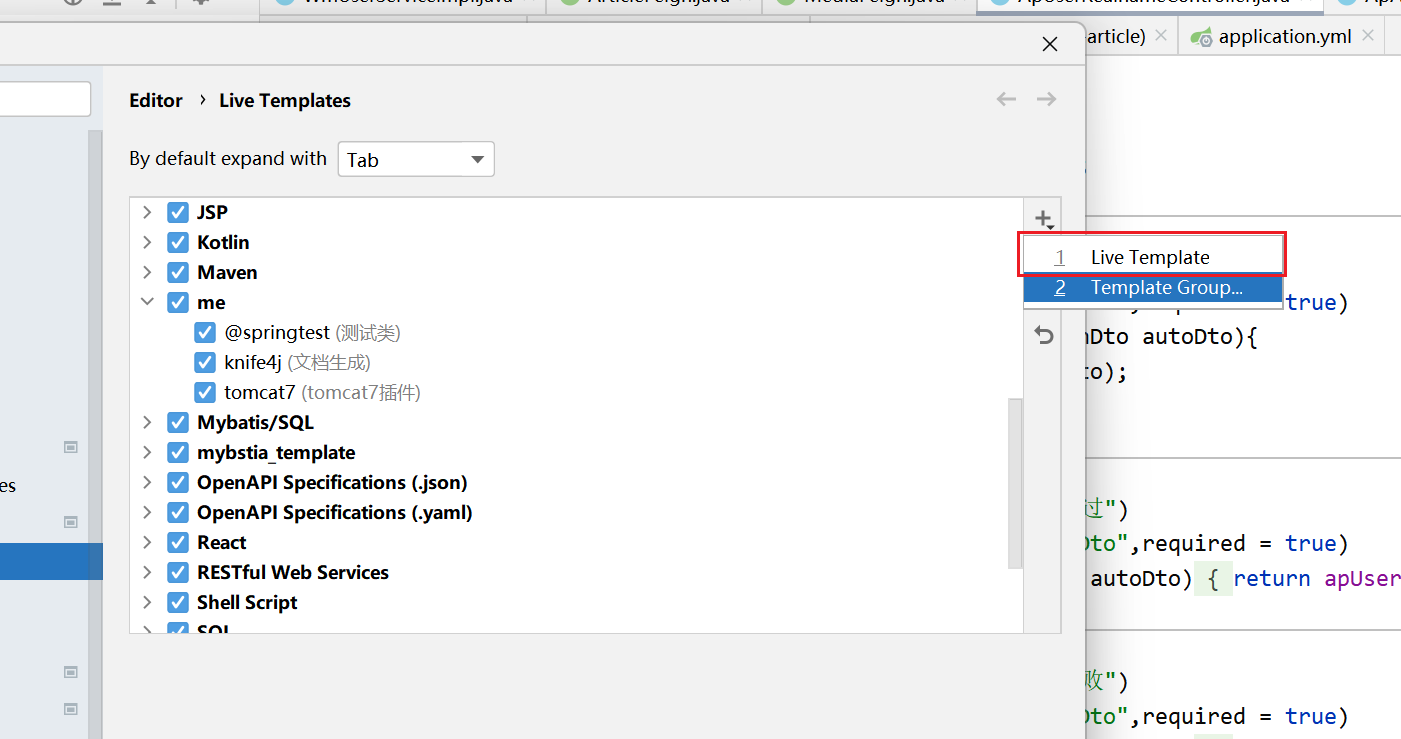This screenshot has width=1401, height=739.
Task: Uncheck the me group checkbox
Action: pyautogui.click(x=178, y=302)
